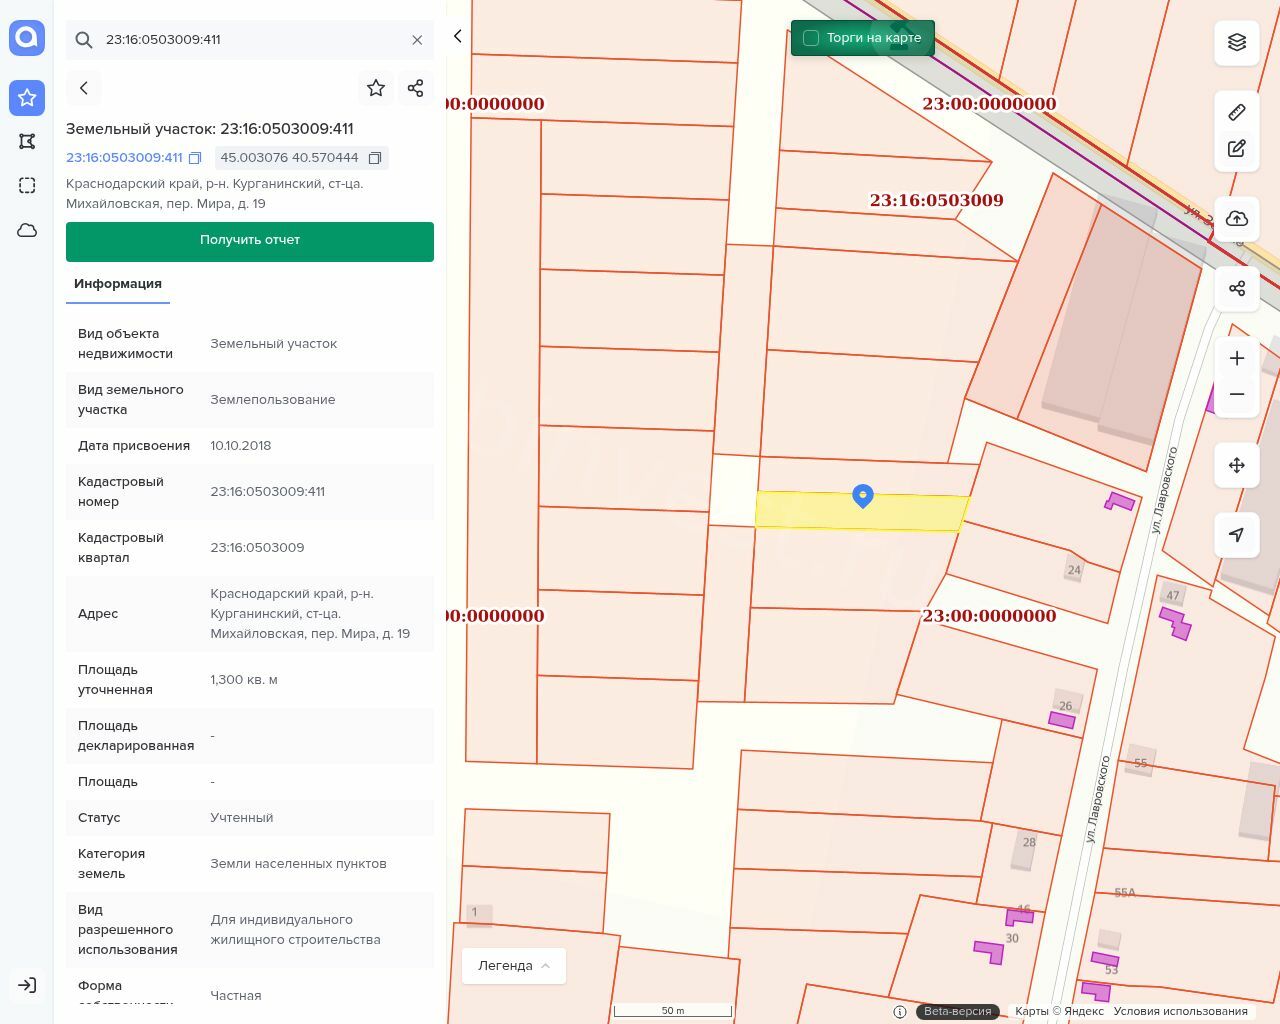Click the cloud upload icon on map
The height and width of the screenshot is (1024, 1280).
pyautogui.click(x=1237, y=219)
